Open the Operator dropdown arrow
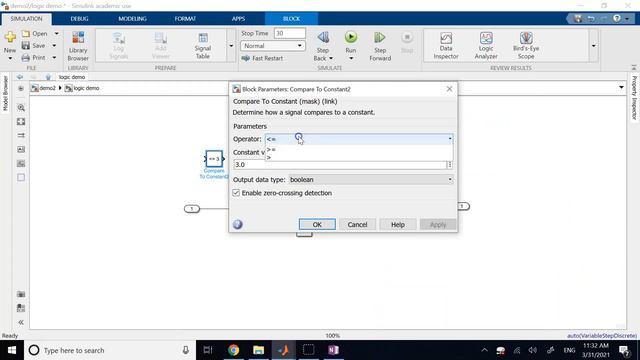Screen dimensions: 640x360 (x=450, y=139)
